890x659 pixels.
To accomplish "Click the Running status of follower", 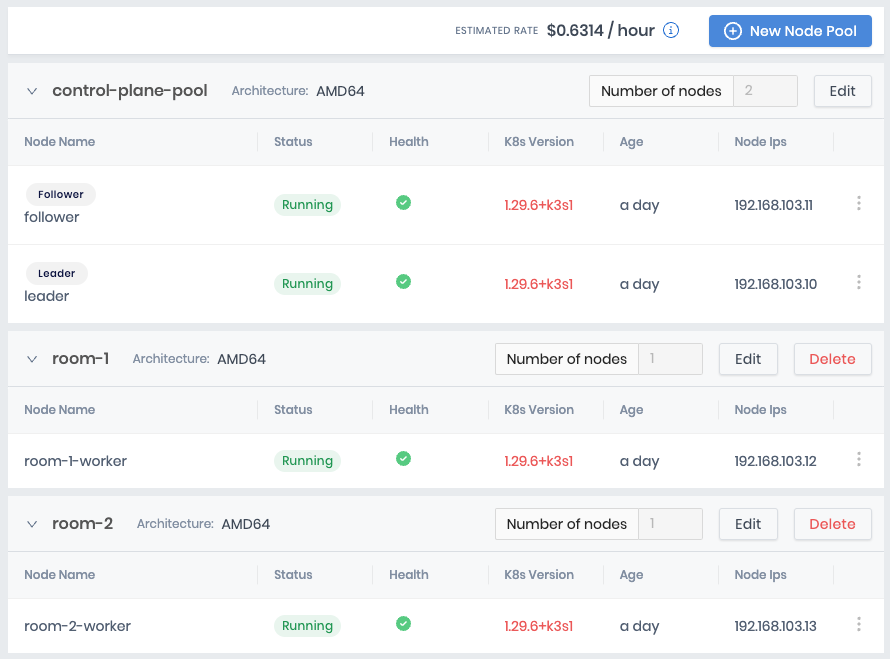I will 307,204.
